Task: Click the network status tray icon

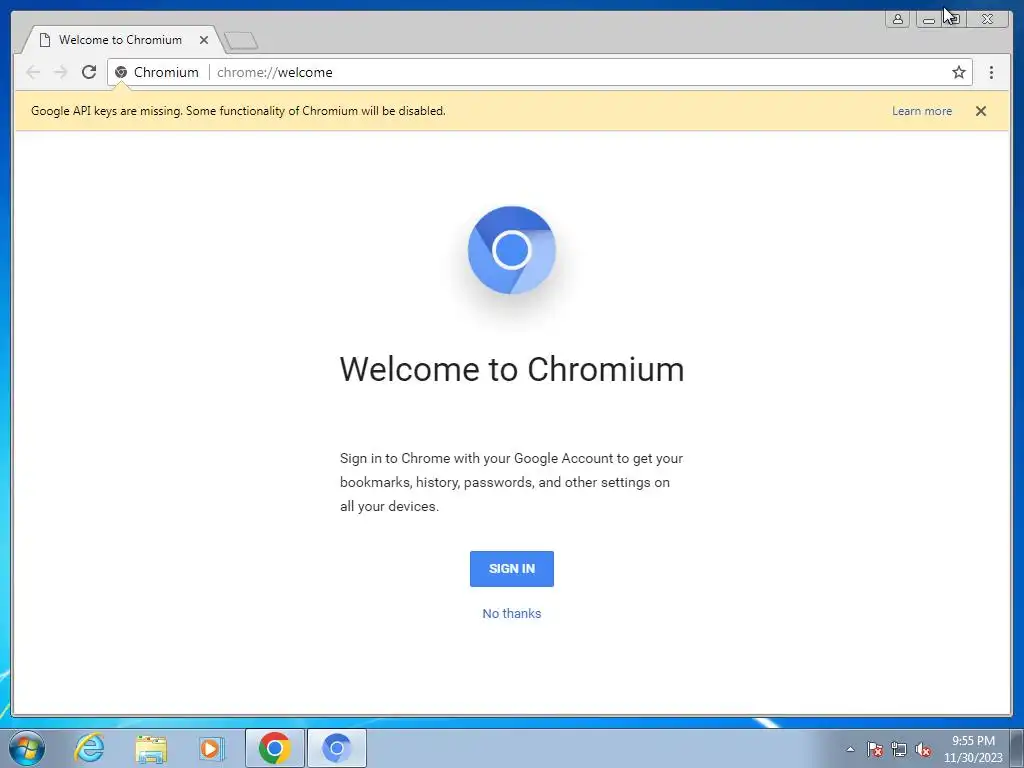Action: 899,749
